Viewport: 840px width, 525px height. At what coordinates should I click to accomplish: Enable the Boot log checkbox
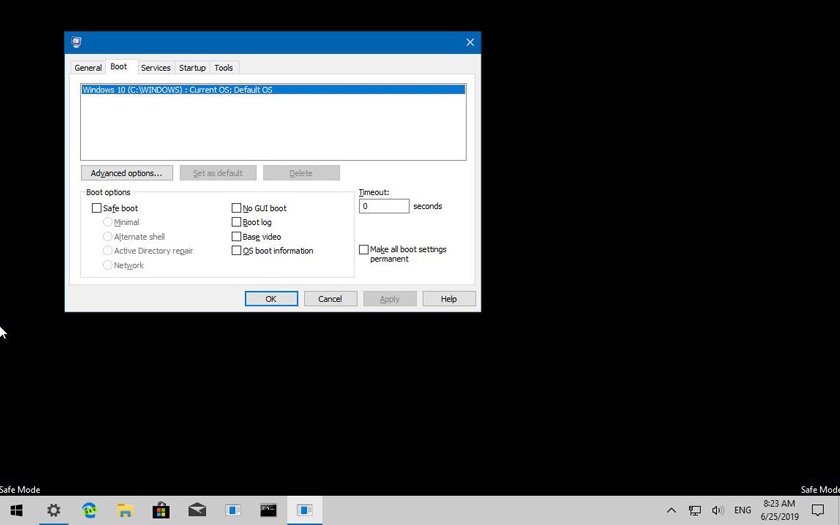click(237, 222)
